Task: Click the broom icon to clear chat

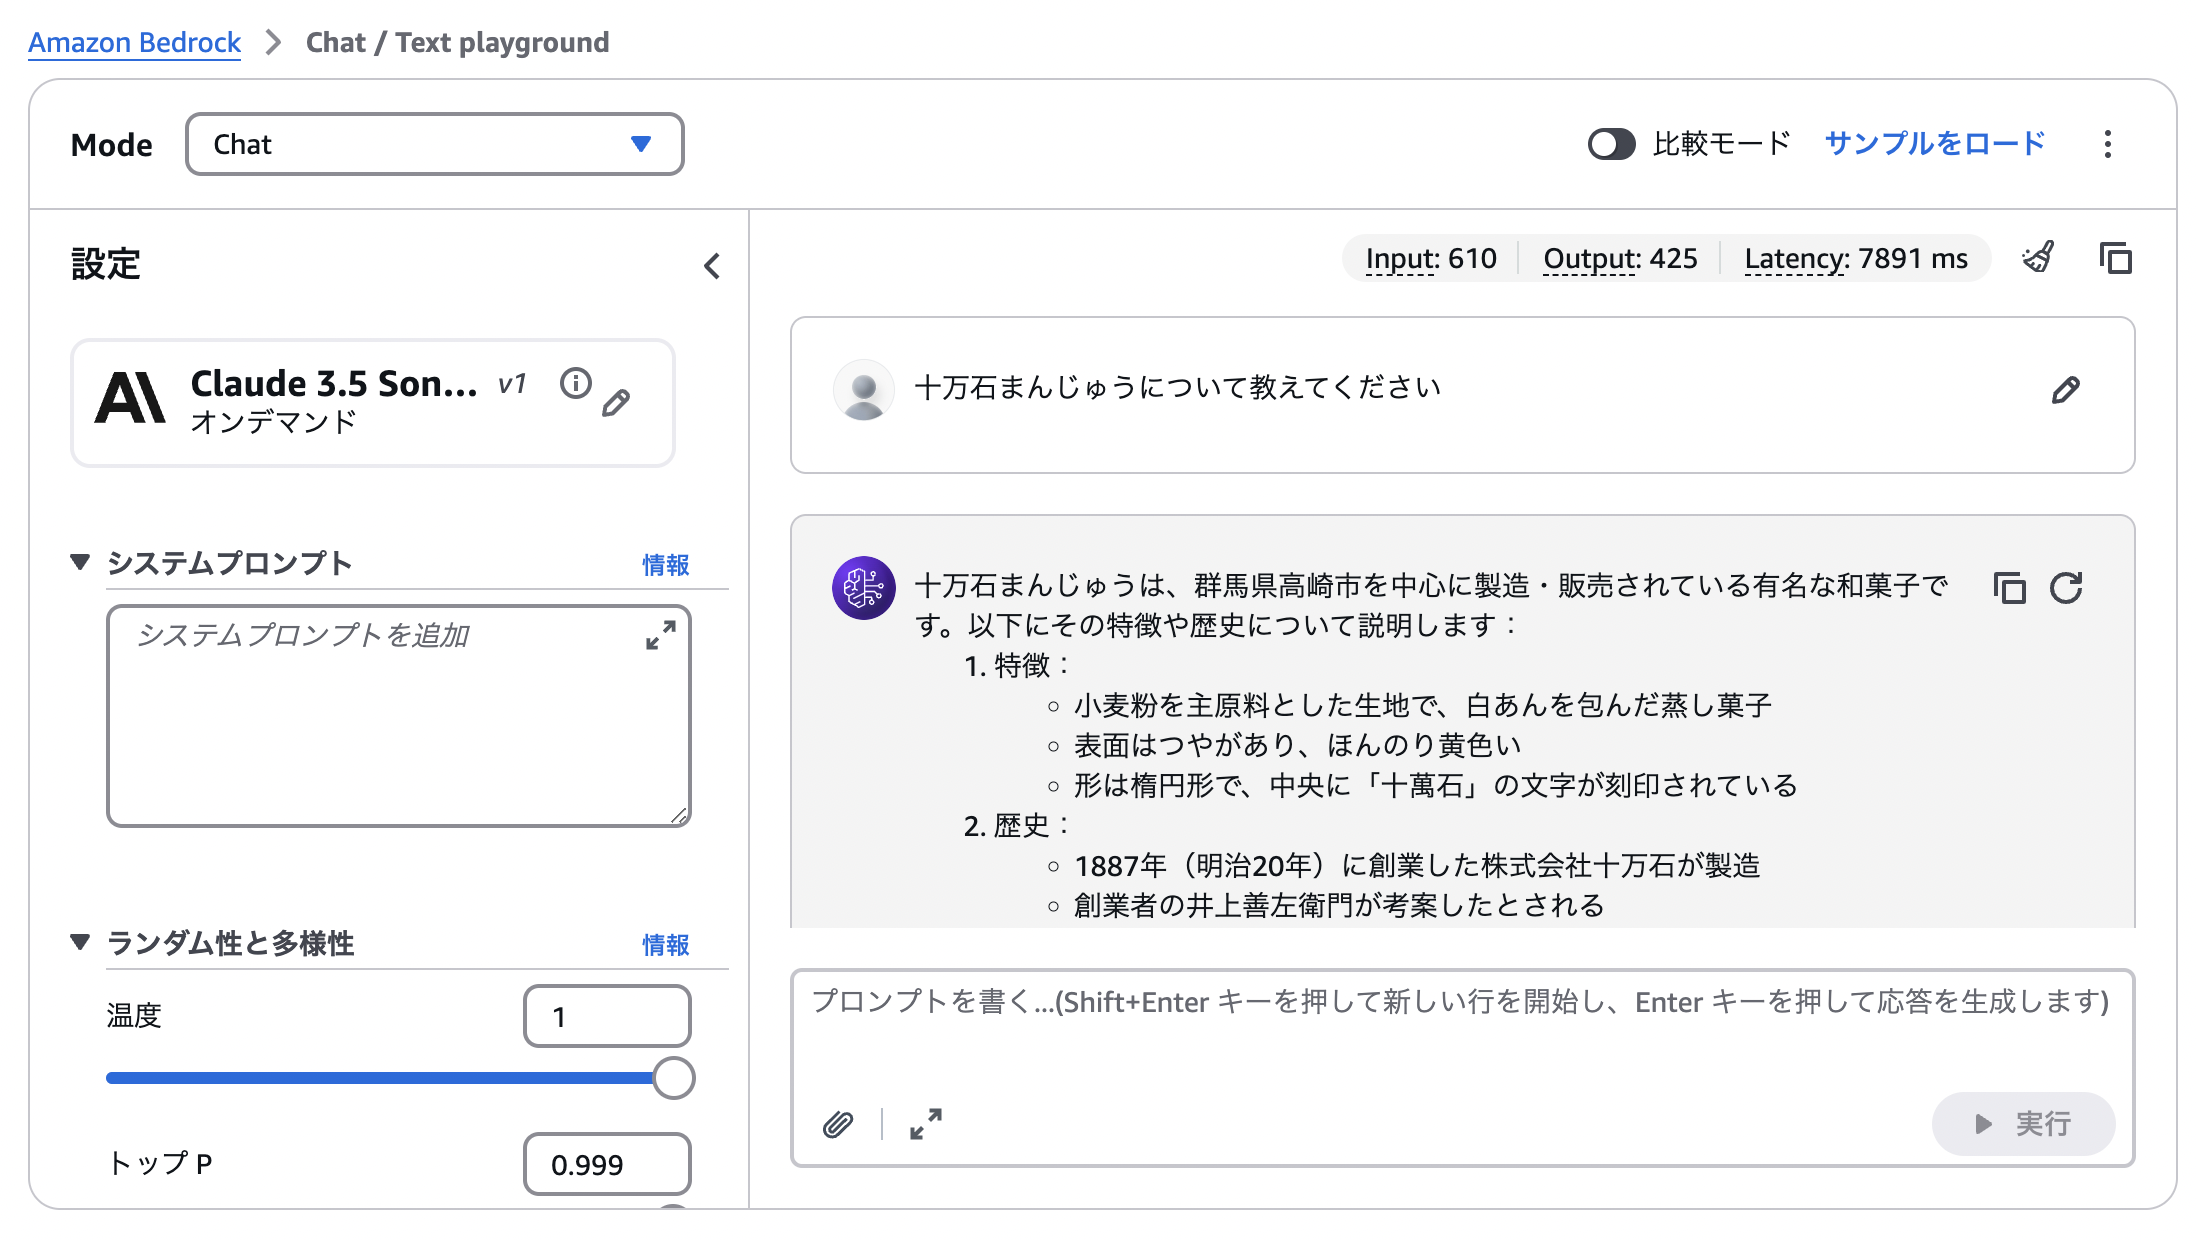Action: tap(2039, 258)
